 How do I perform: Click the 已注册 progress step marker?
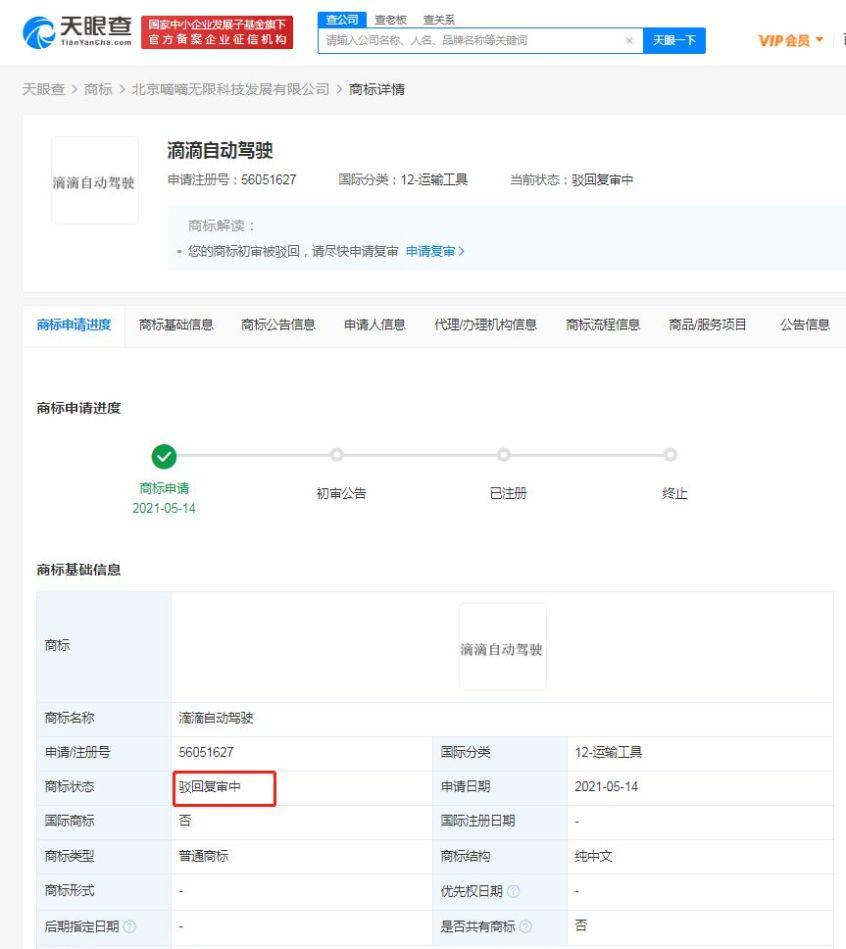503,455
